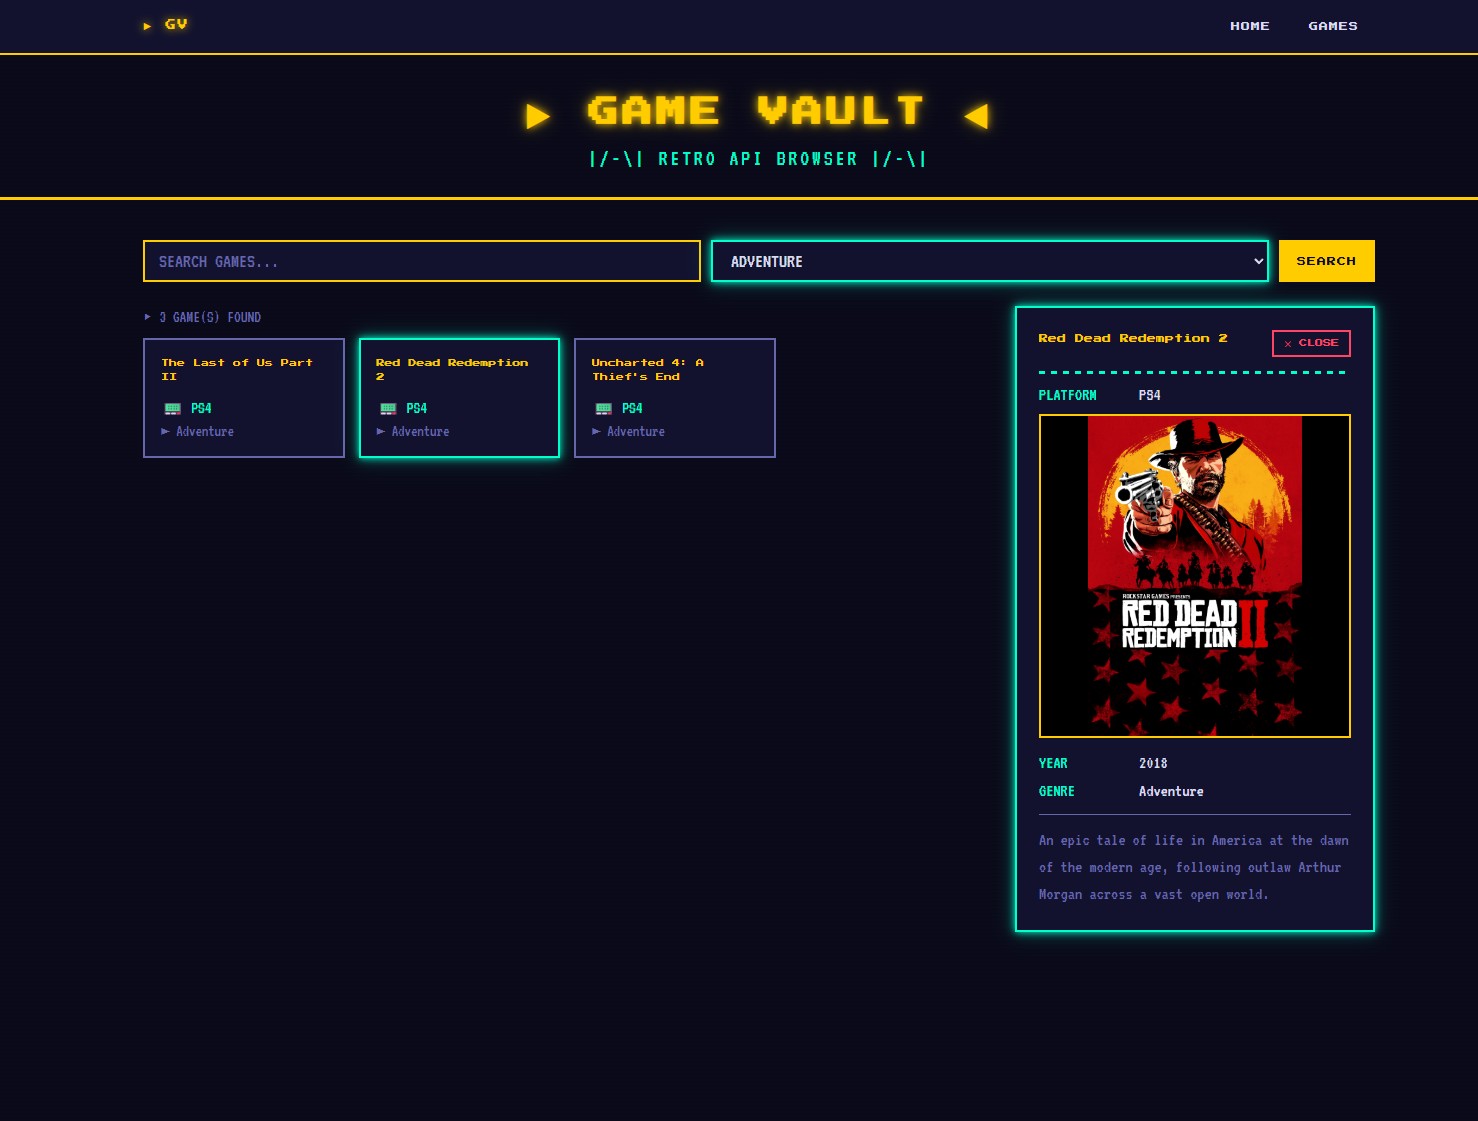
Task: Click the GV logo in the navbar
Action: click(x=165, y=25)
